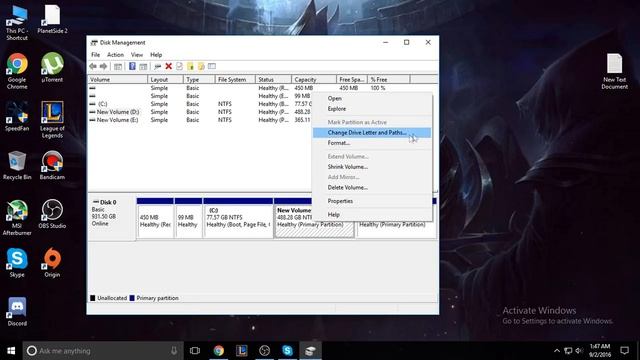
Task: Click the Capacity column header
Action: 314,80
